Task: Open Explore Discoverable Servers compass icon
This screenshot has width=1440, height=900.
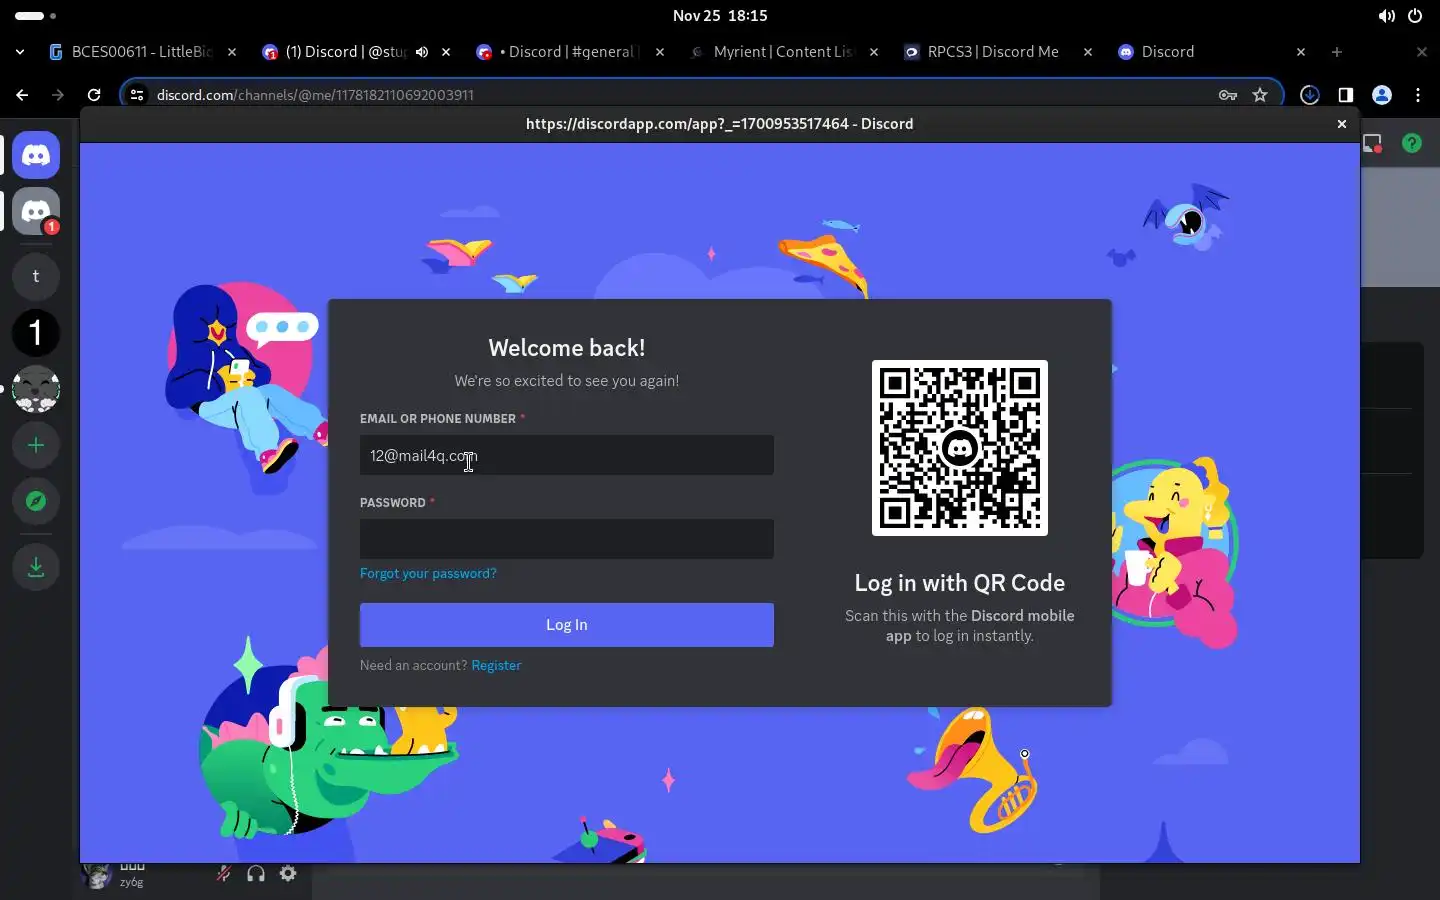Action: click(x=36, y=501)
